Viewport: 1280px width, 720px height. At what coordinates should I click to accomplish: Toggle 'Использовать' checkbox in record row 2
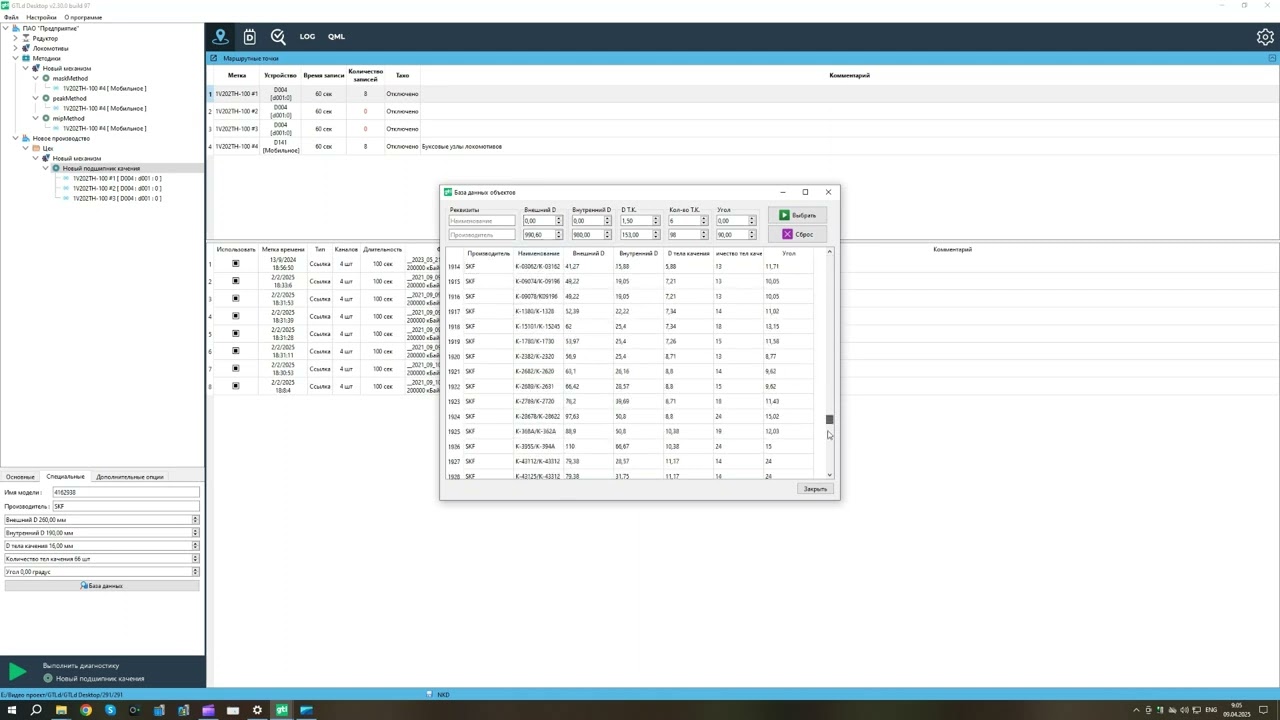coord(236,281)
